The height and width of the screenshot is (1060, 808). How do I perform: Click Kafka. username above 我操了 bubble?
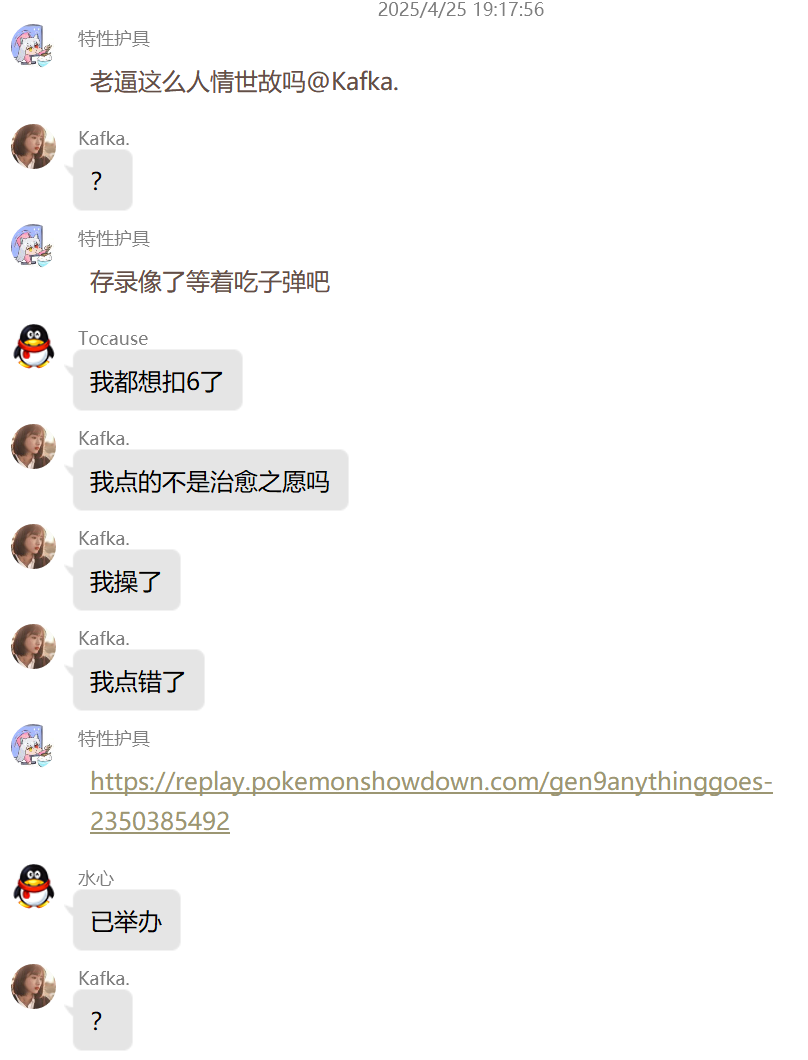pyautogui.click(x=103, y=538)
